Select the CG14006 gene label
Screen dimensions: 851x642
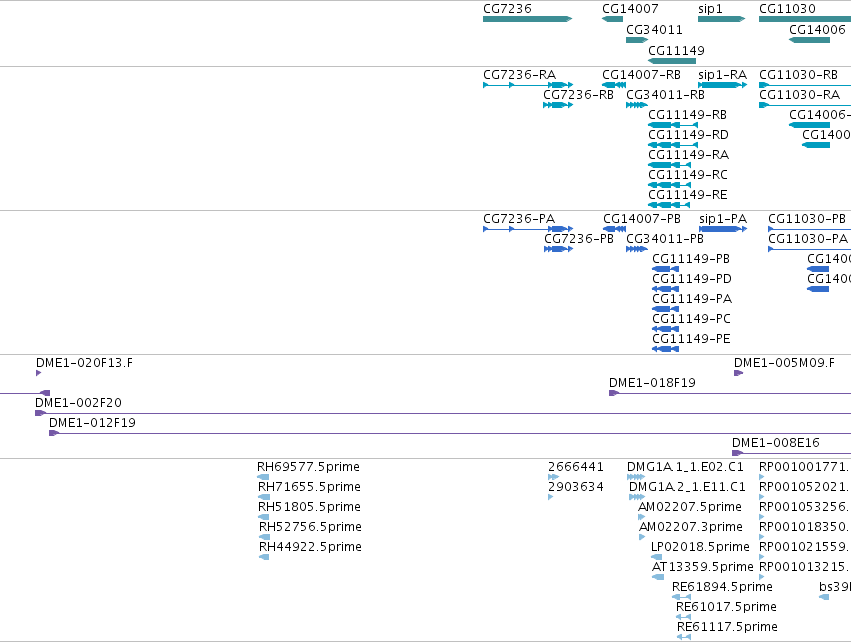[x=817, y=30]
